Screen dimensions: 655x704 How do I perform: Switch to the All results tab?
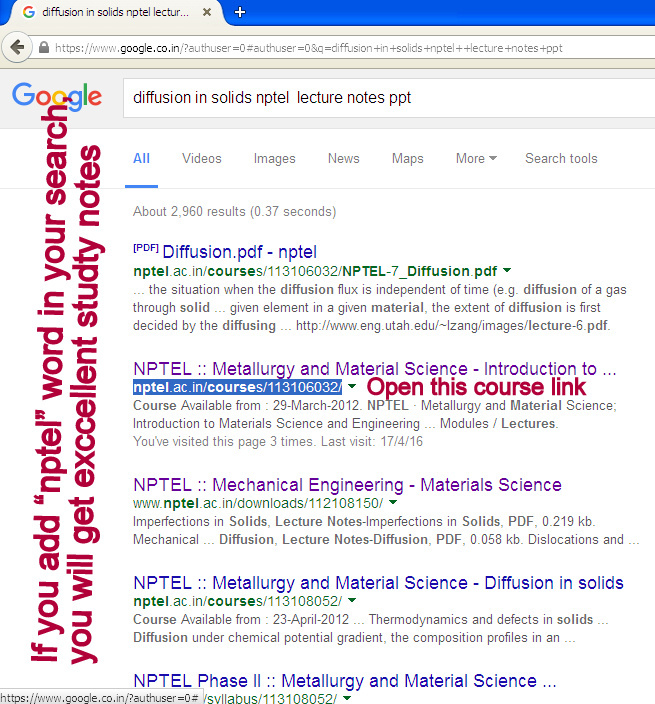coord(141,158)
